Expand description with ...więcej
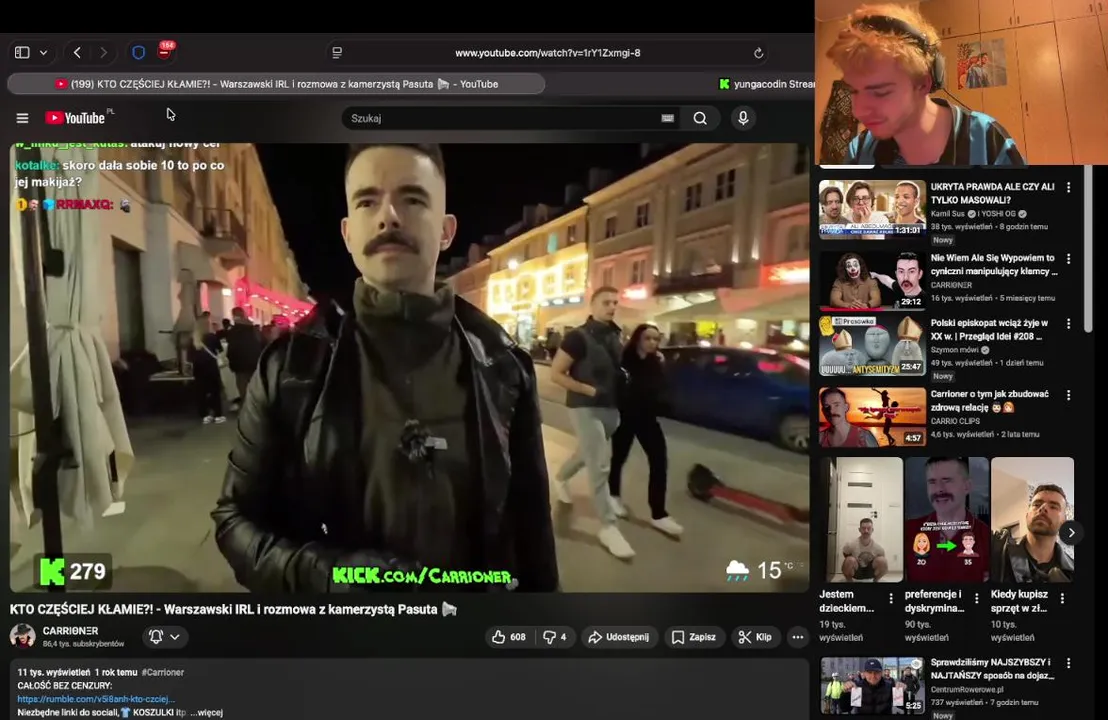The width and height of the screenshot is (1108, 720). click(x=206, y=712)
